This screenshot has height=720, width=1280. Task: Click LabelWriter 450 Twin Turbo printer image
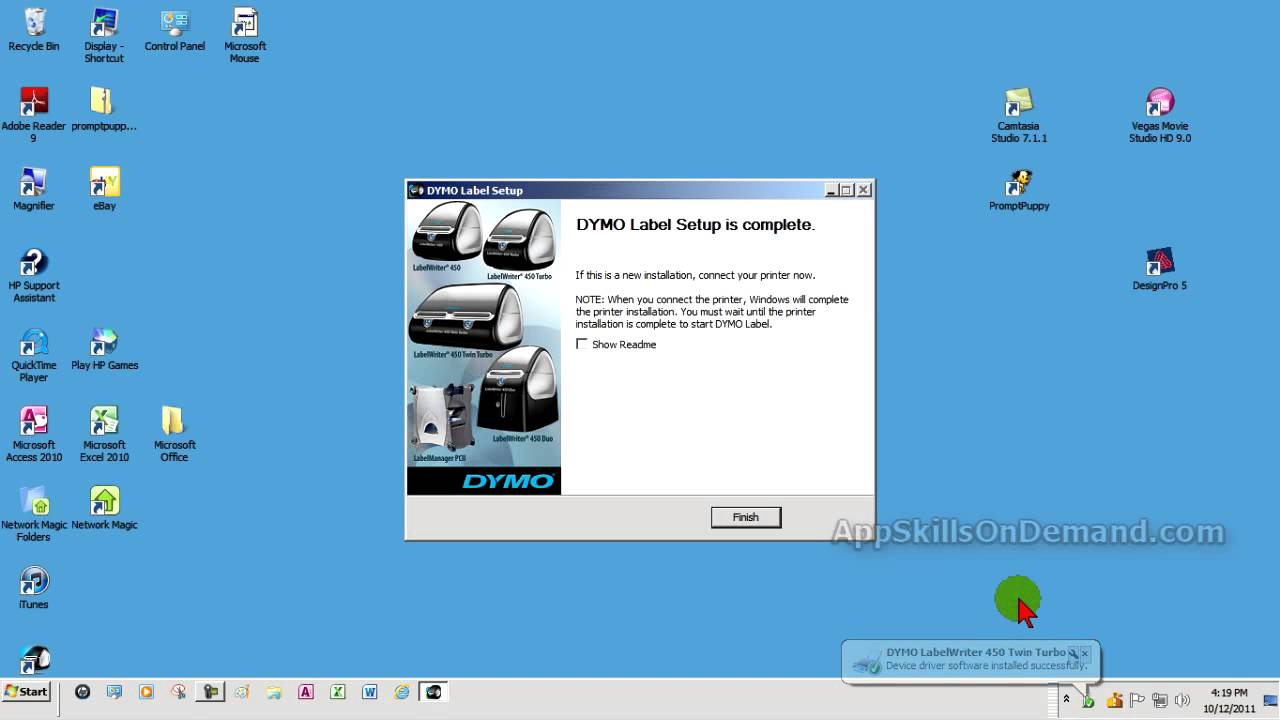[466, 318]
